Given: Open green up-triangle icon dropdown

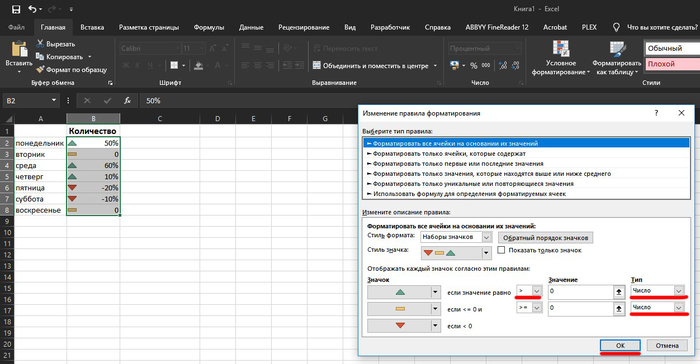Looking at the screenshot, I should click(435, 292).
